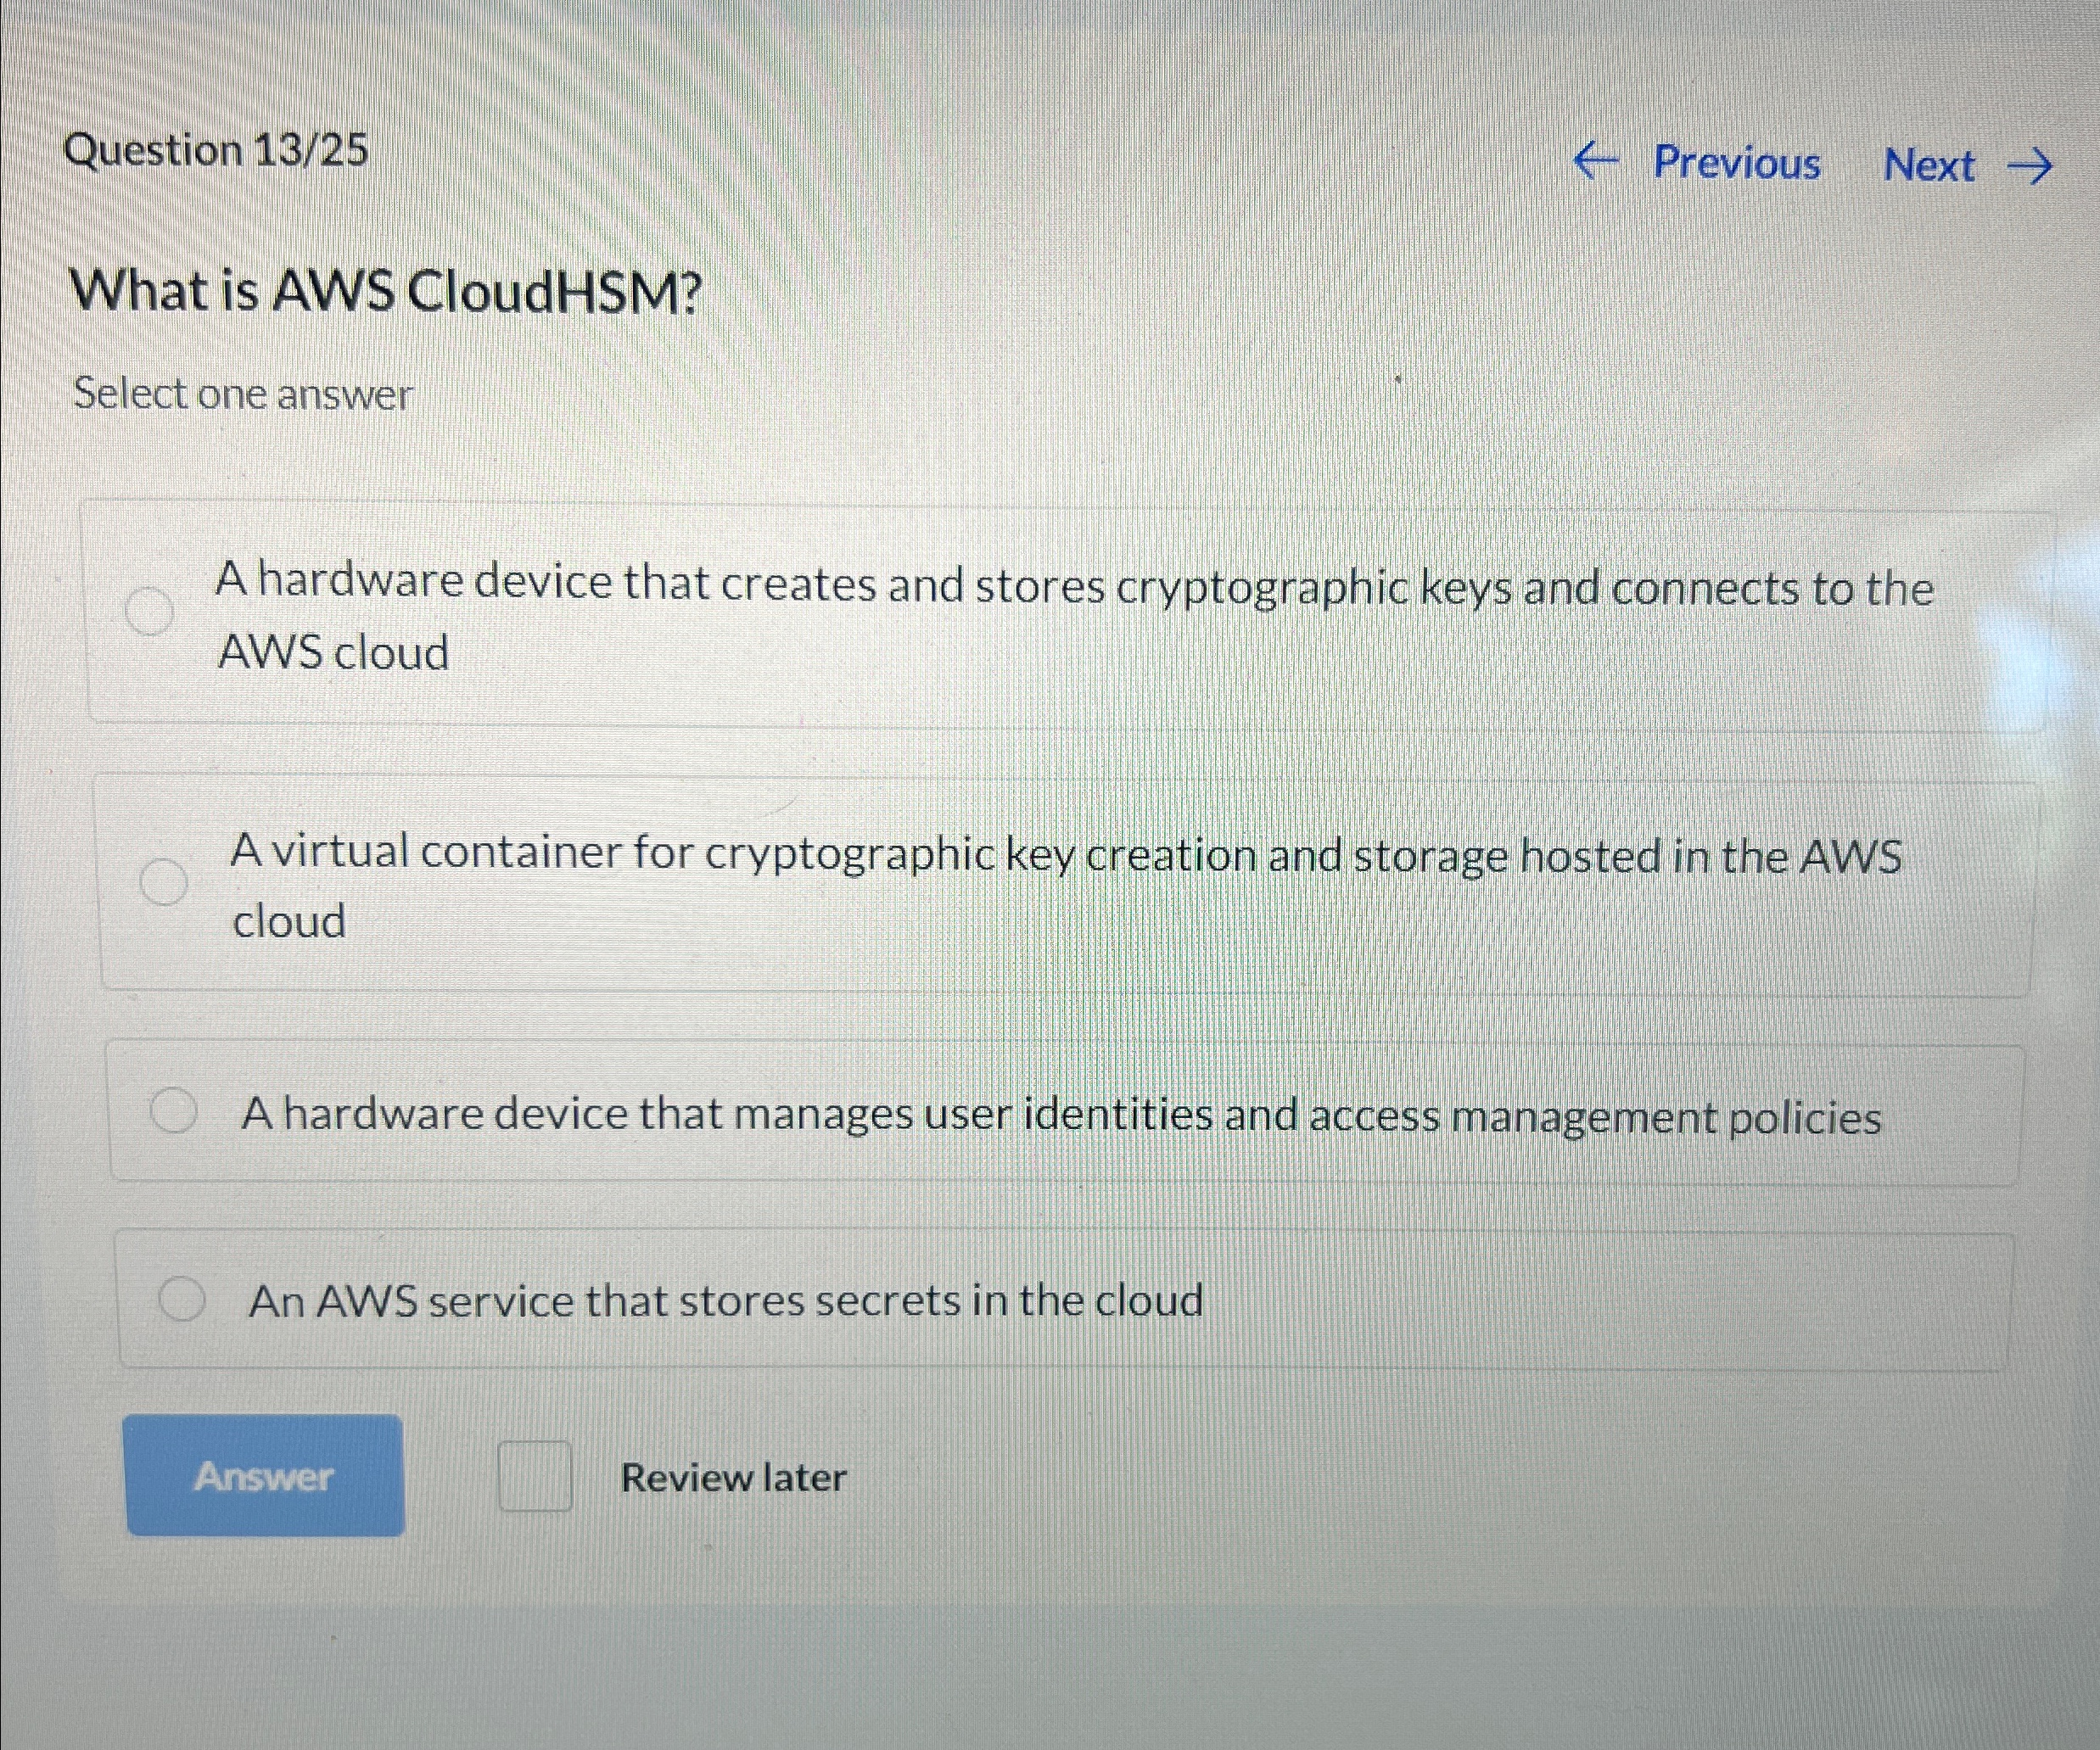The image size is (2100, 1750).
Task: Choose the virtual container for key creation answer
Action: 1000,880
